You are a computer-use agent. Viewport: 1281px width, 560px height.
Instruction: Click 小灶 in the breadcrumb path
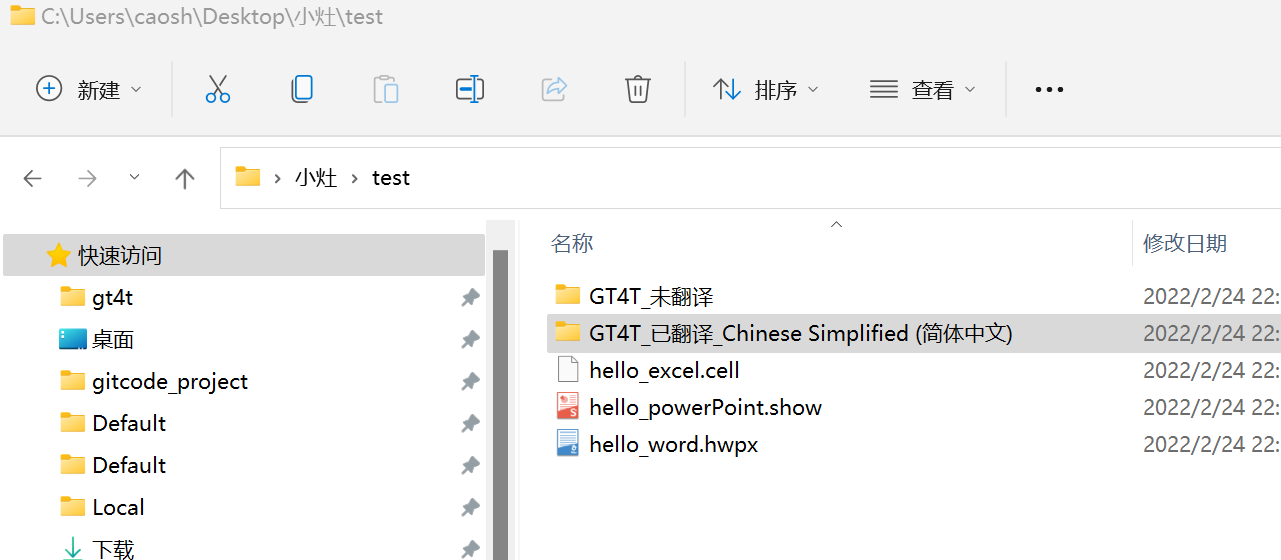pos(315,178)
